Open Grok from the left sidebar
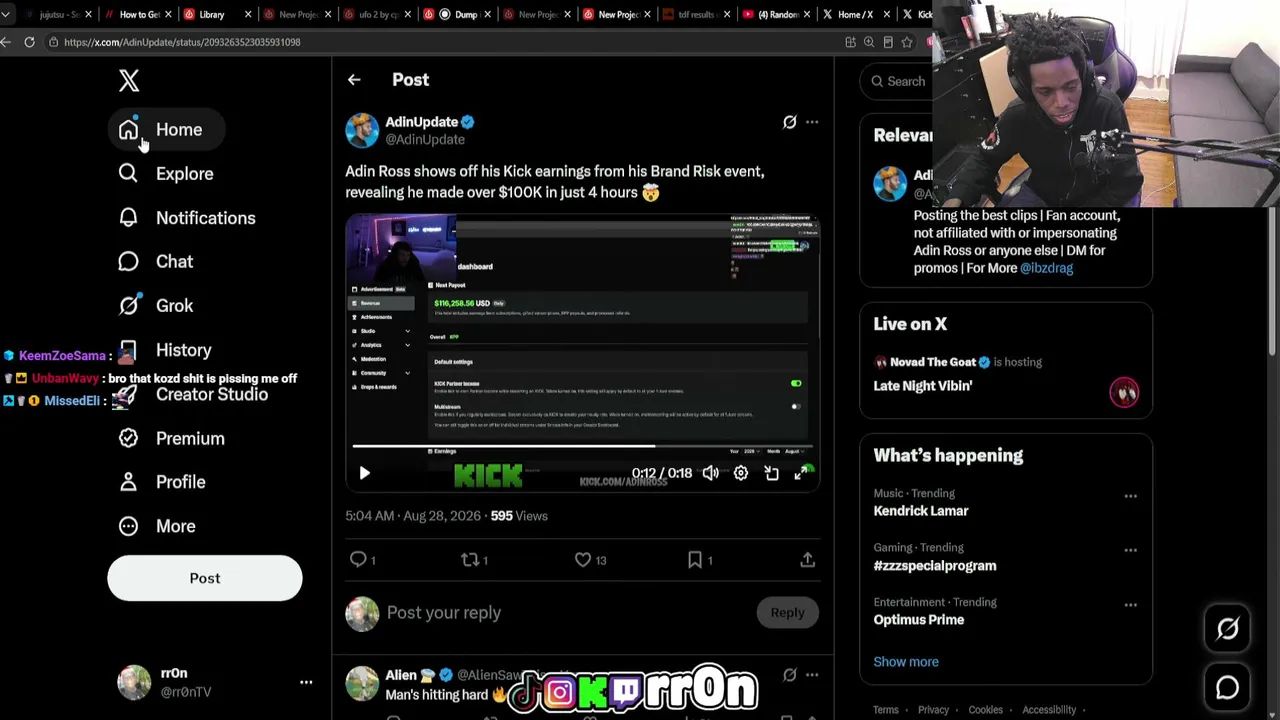This screenshot has width=1280, height=720. [x=156, y=306]
